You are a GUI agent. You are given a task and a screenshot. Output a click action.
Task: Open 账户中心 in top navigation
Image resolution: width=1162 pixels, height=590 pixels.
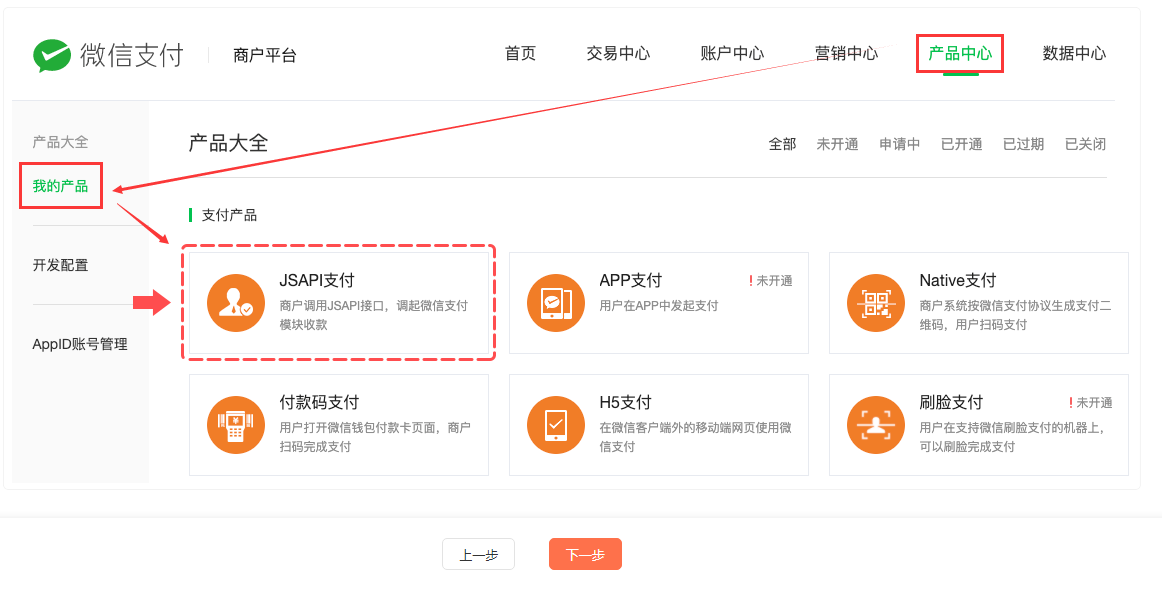(732, 53)
